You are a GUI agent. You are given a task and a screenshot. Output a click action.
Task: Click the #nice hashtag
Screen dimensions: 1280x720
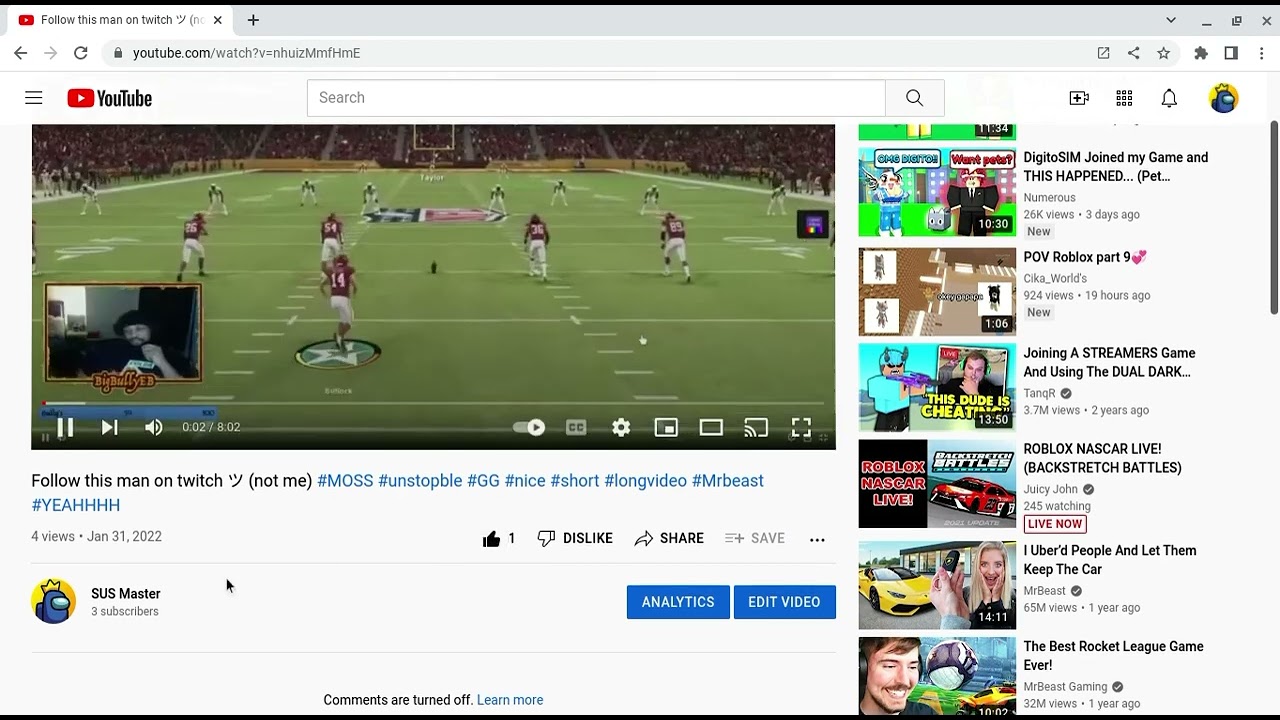(525, 481)
